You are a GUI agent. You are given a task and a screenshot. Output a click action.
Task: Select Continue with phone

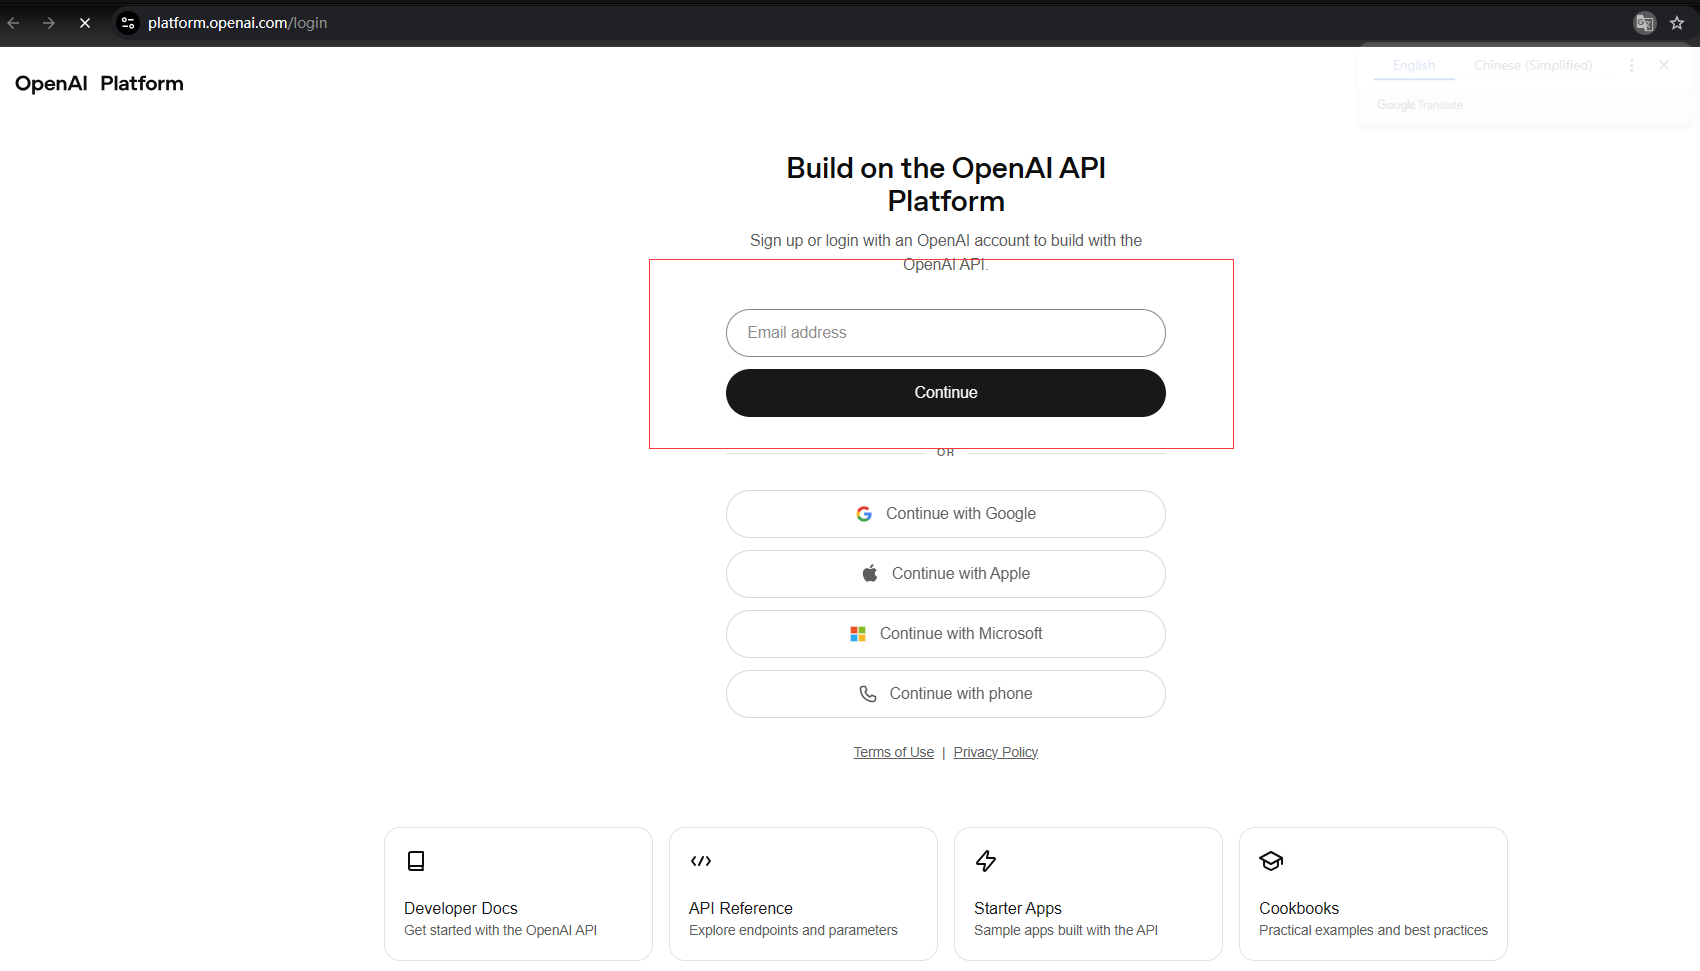(x=946, y=694)
